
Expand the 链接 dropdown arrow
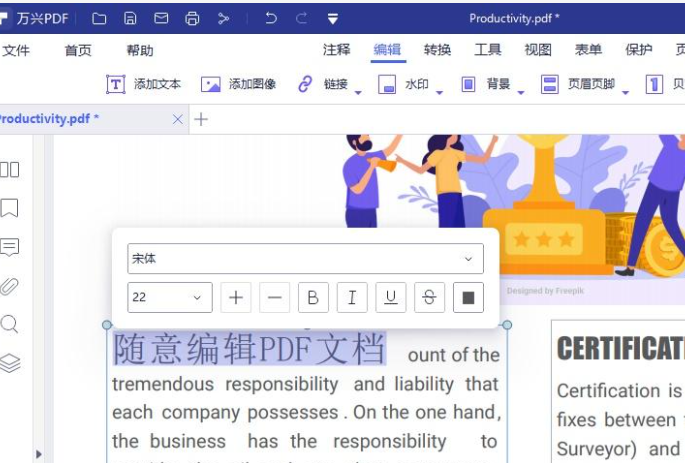(x=358, y=92)
